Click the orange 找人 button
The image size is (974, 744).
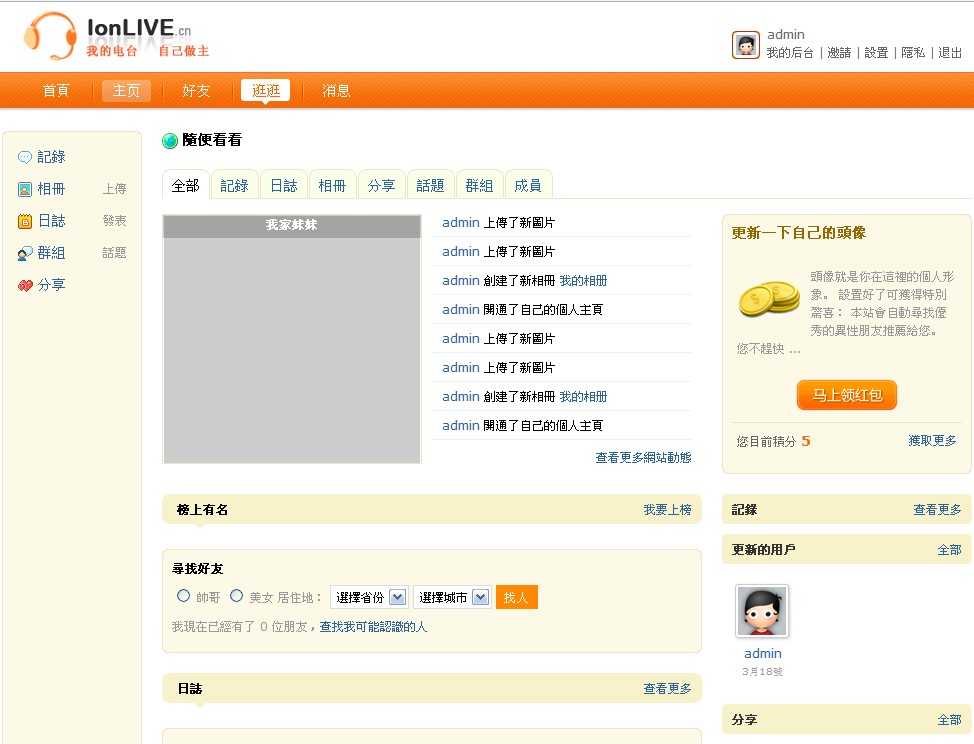tap(516, 597)
